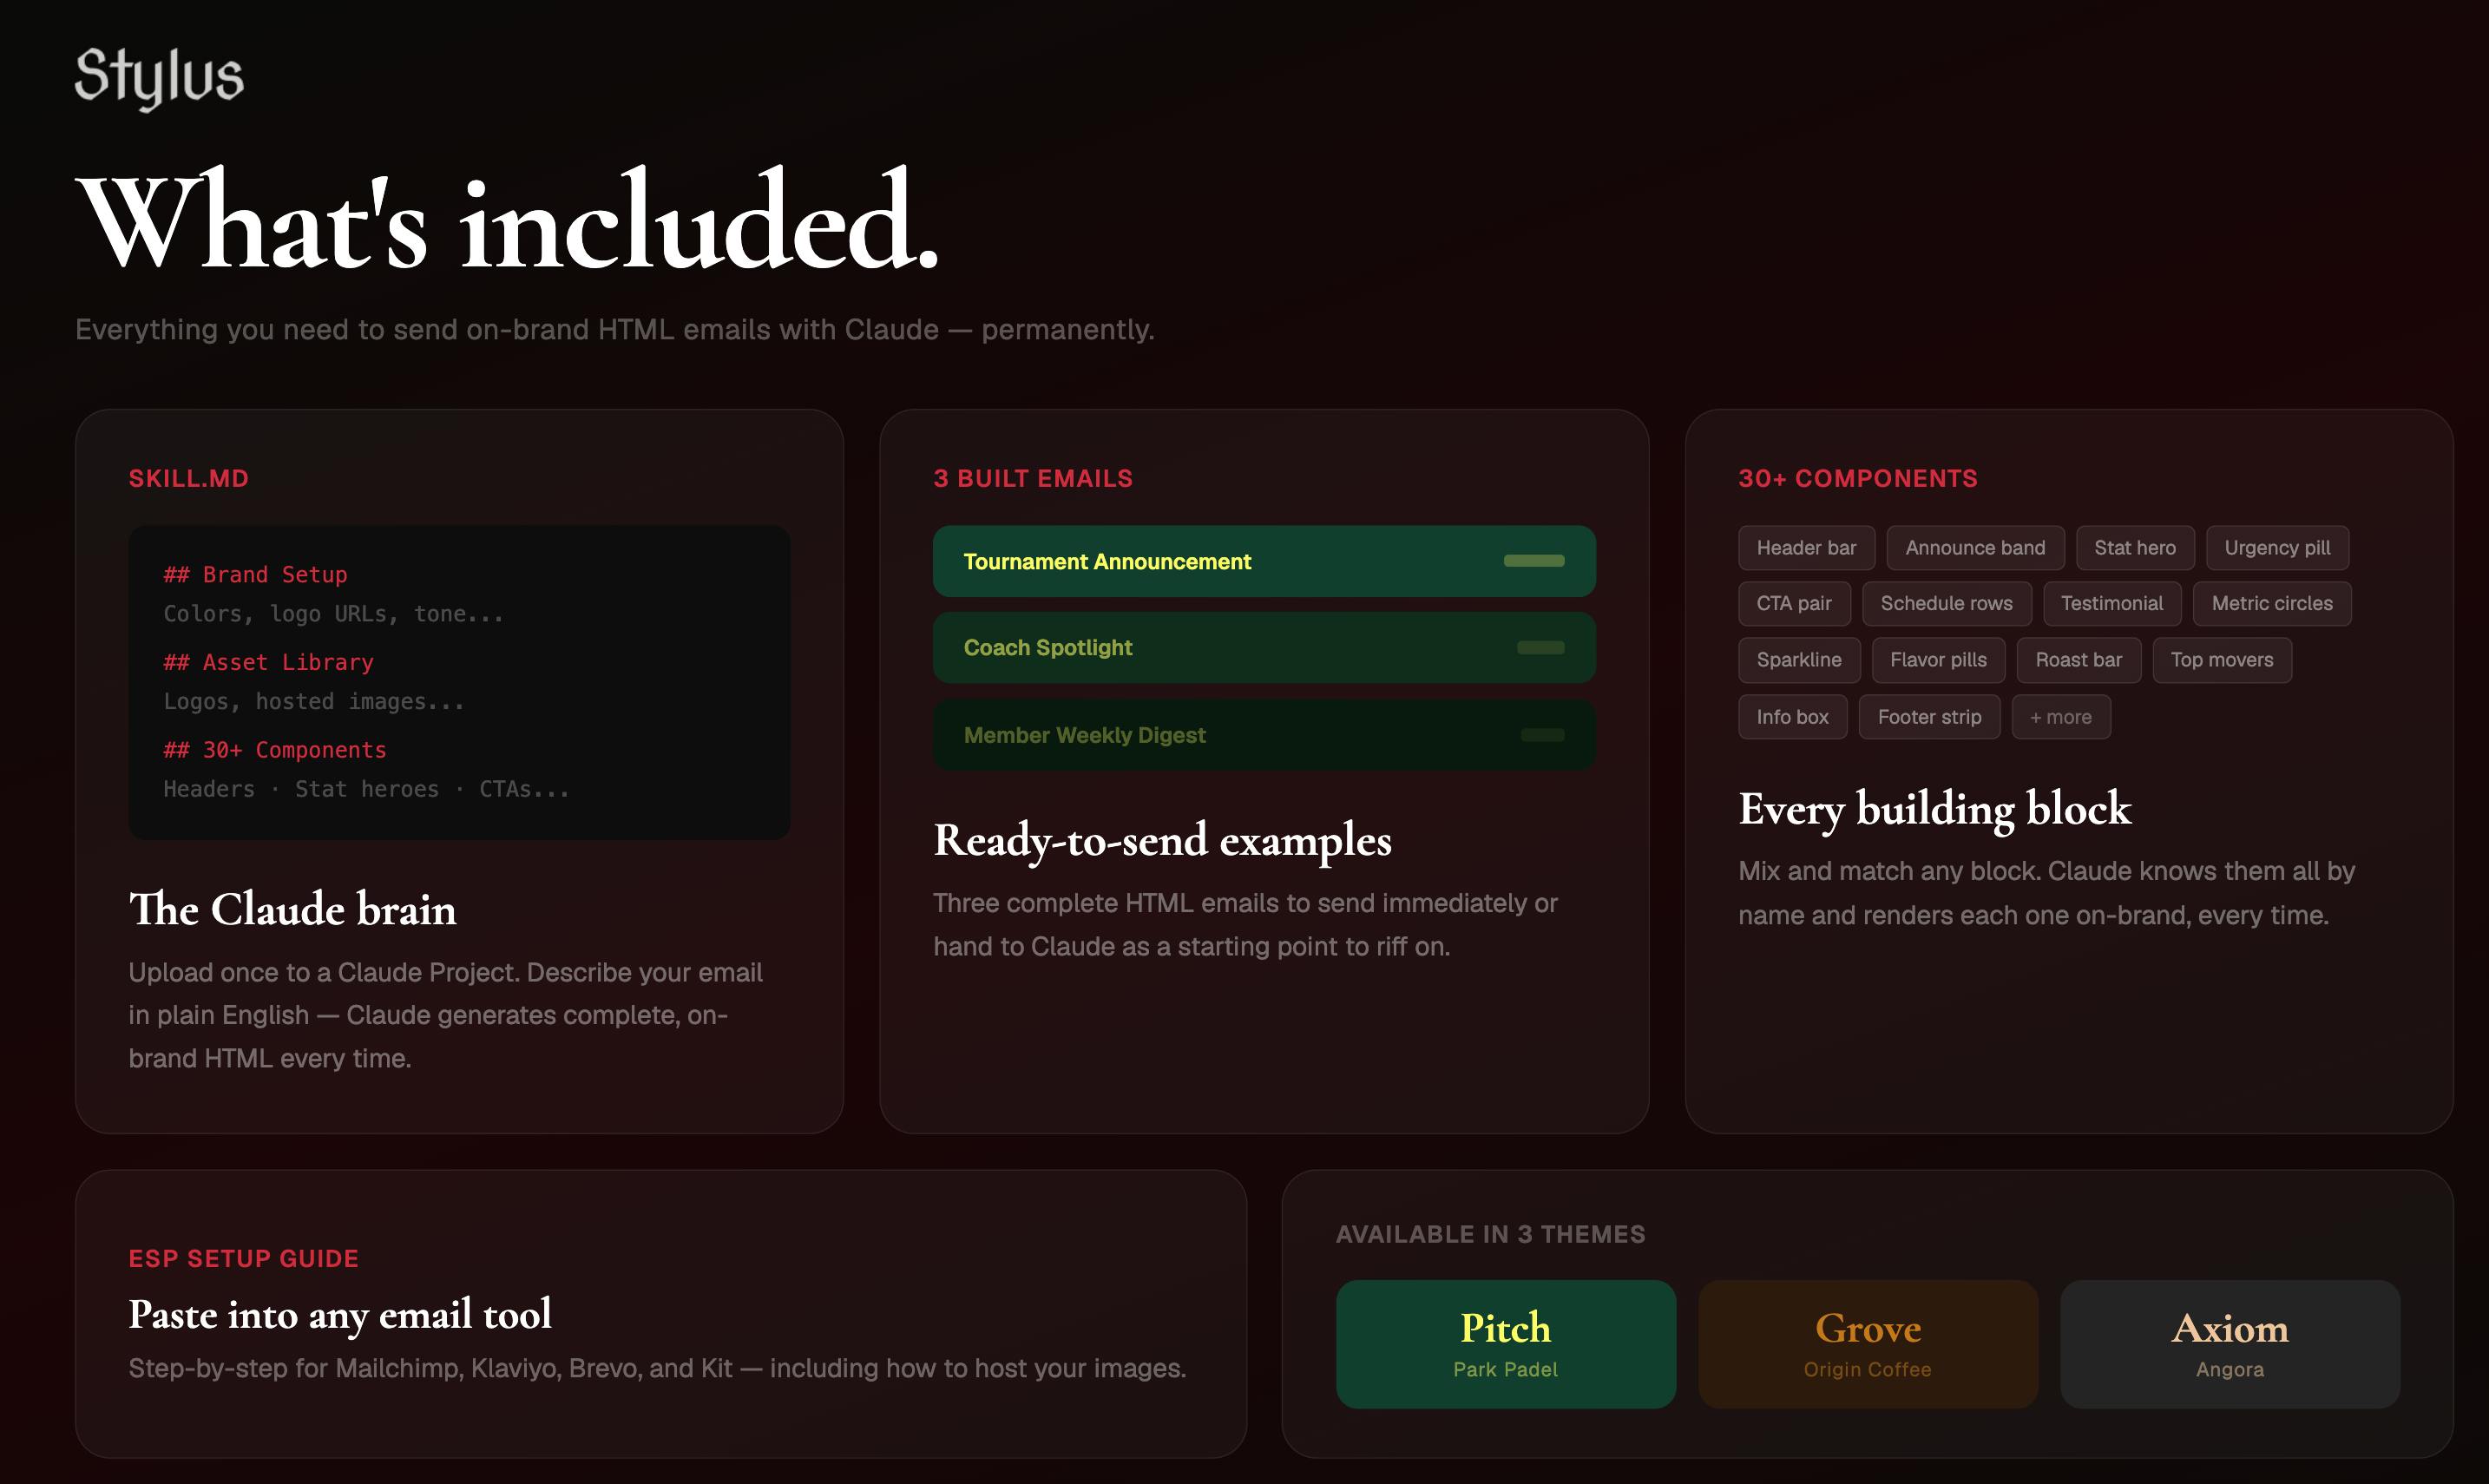Click the Stylus logo
This screenshot has height=1484, width=2489.
(x=159, y=77)
